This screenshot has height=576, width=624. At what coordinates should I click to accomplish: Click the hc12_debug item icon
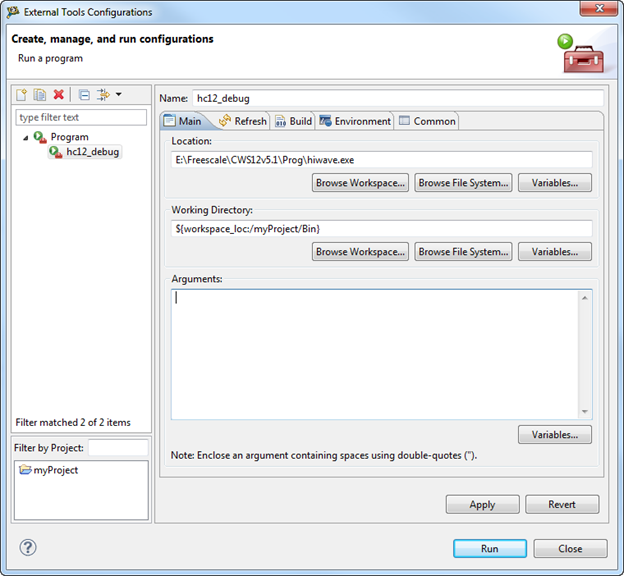(55, 152)
